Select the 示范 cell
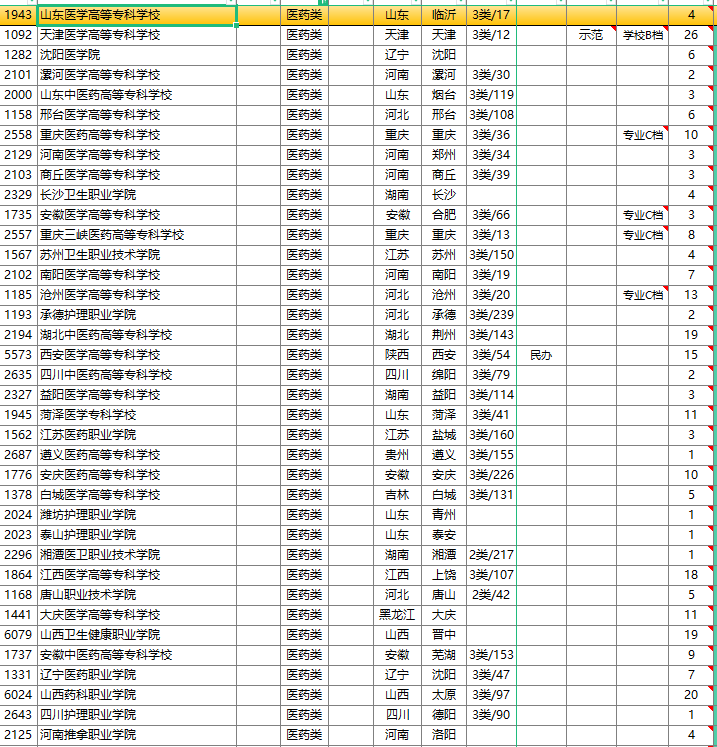The image size is (717, 747). [592, 35]
